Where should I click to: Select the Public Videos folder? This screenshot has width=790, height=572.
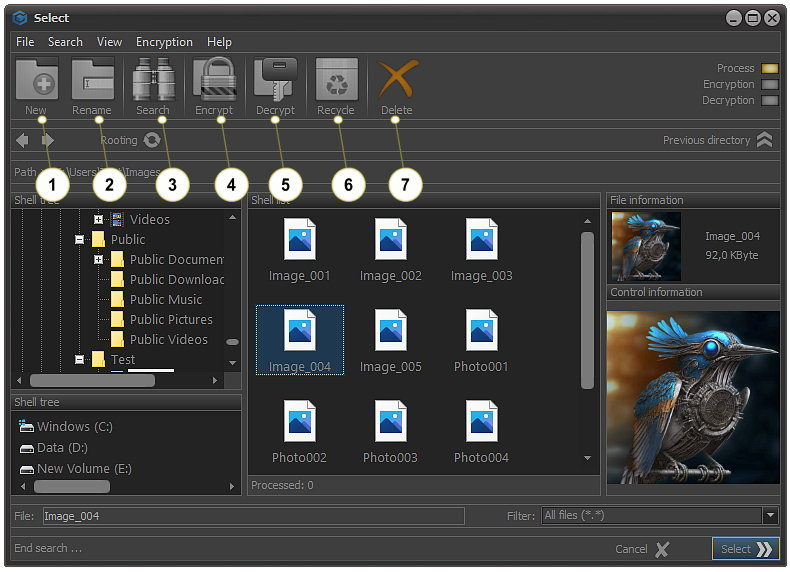(x=159, y=340)
